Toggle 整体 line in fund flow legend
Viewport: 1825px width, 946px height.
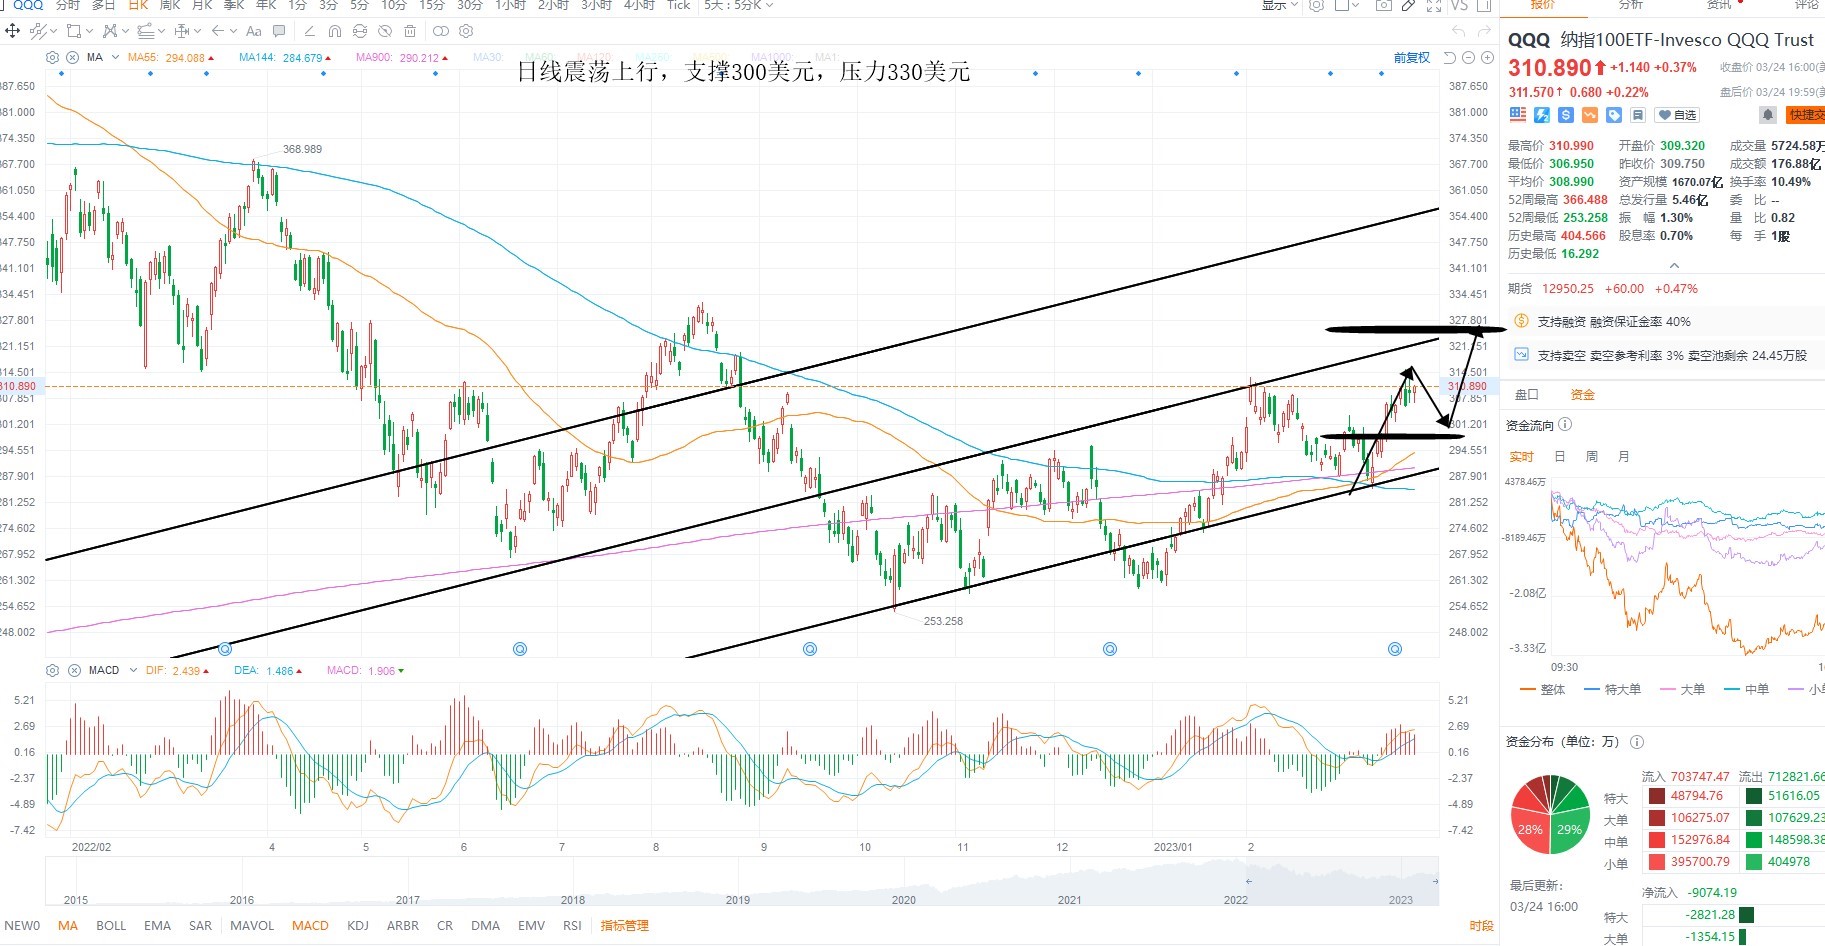coord(1542,689)
